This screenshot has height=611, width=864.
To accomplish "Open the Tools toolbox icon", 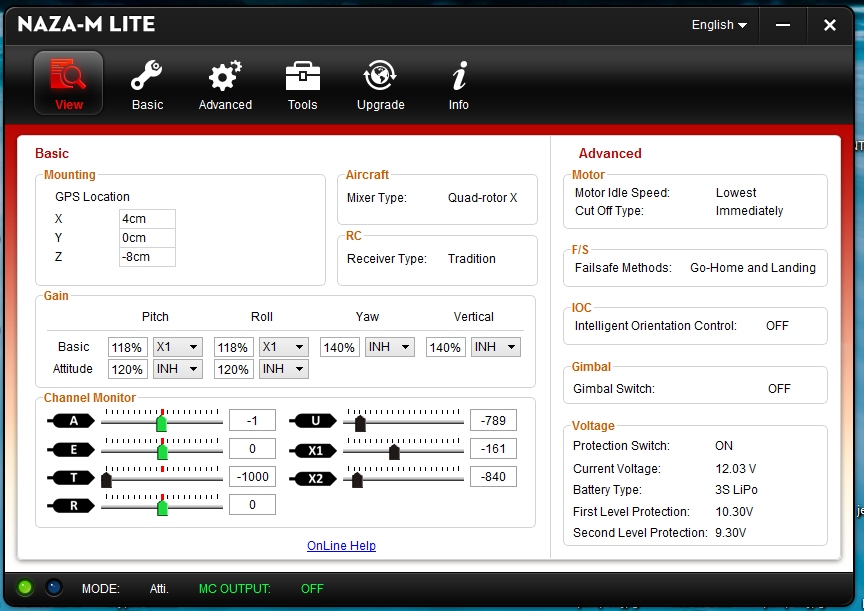I will coord(303,75).
